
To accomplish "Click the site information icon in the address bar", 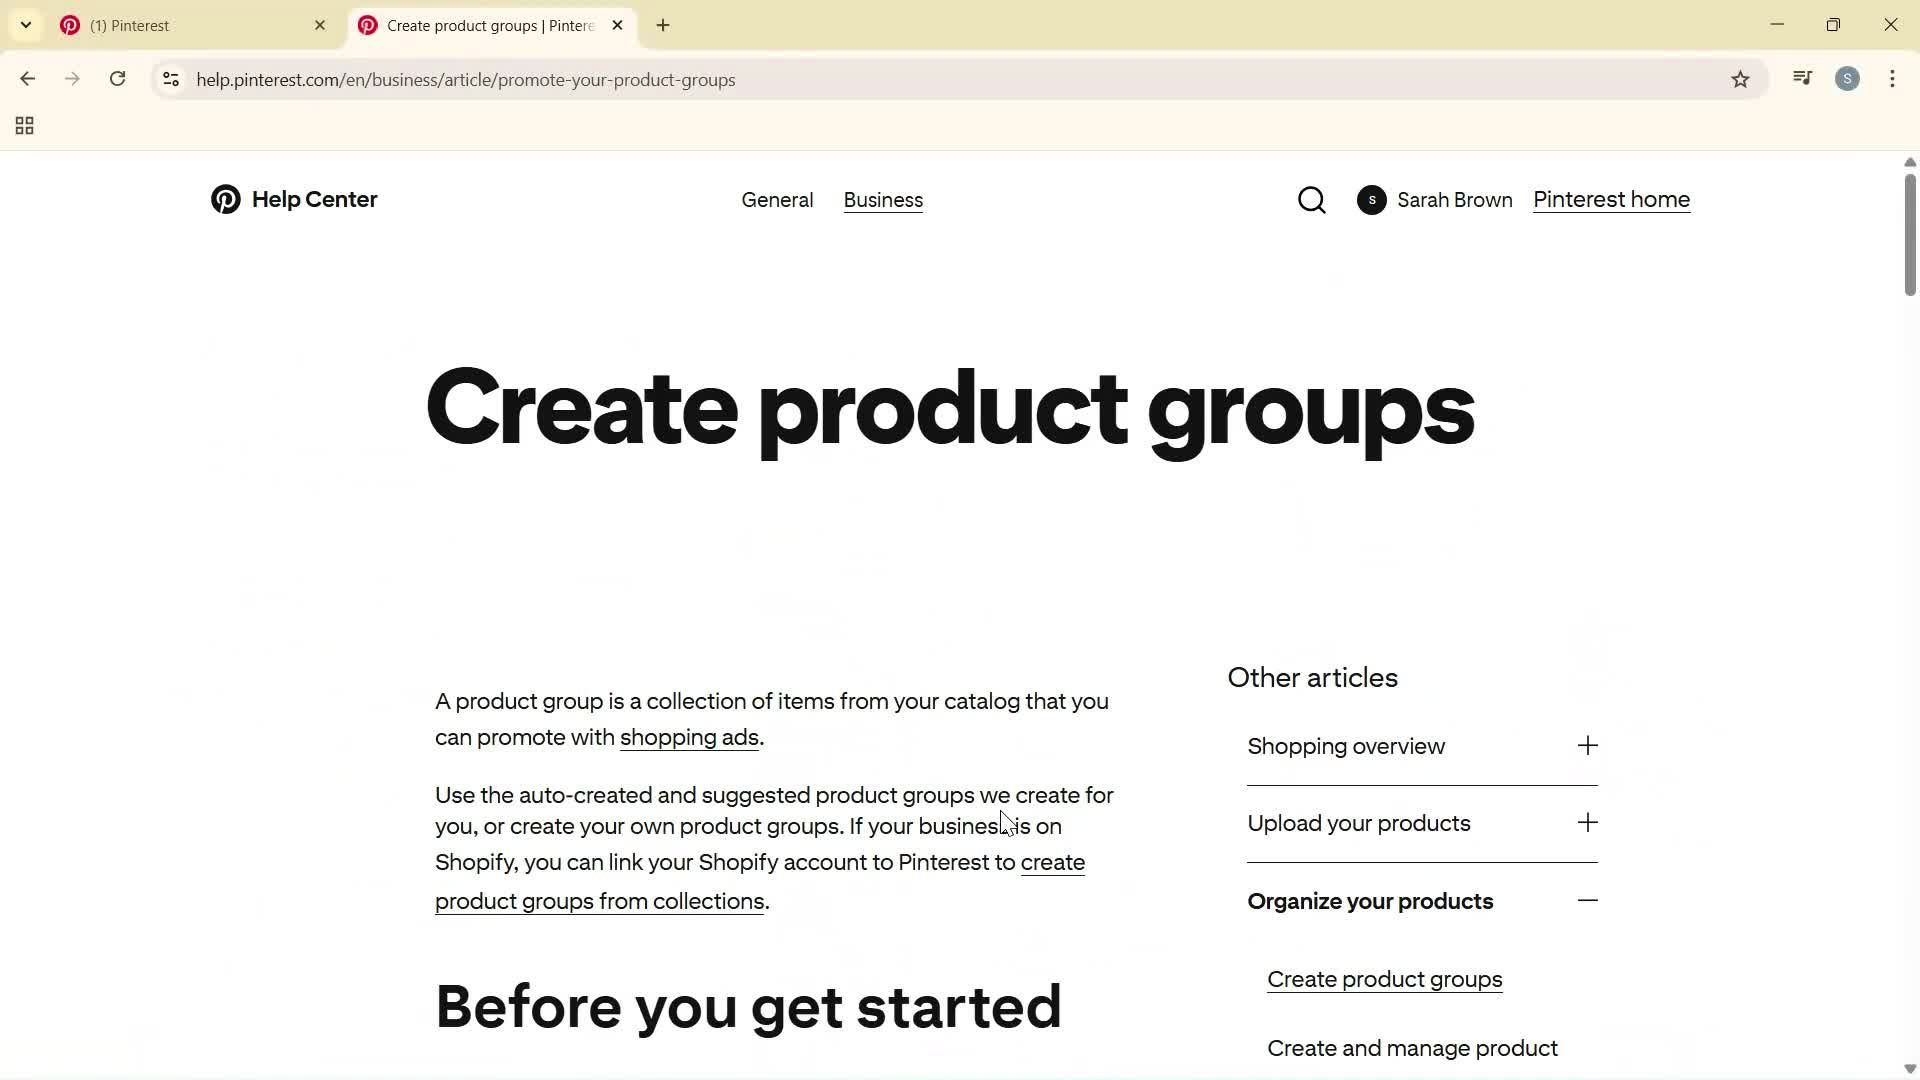I will coord(170,80).
